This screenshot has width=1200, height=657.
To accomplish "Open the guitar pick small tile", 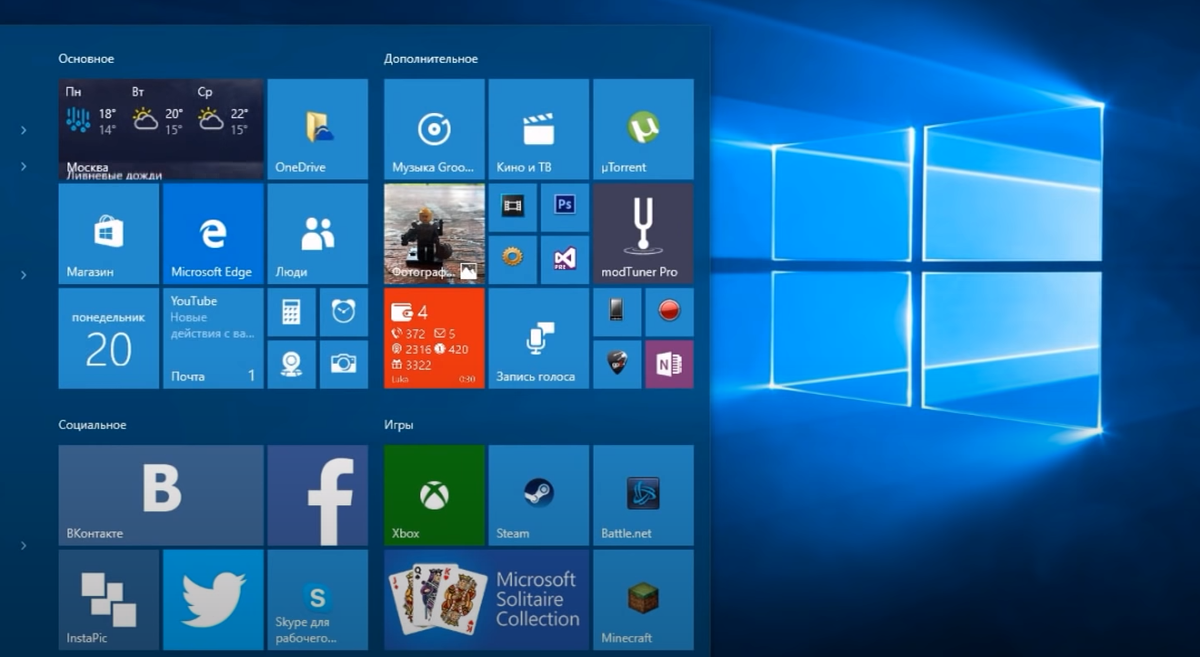I will [617, 364].
